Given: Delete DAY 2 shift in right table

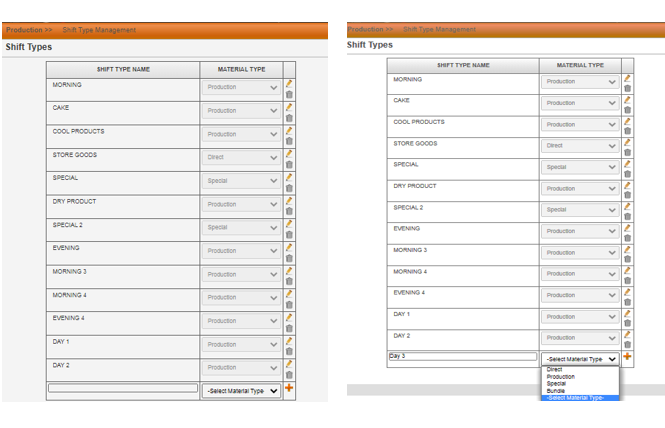Looking at the screenshot, I should pos(628,344).
